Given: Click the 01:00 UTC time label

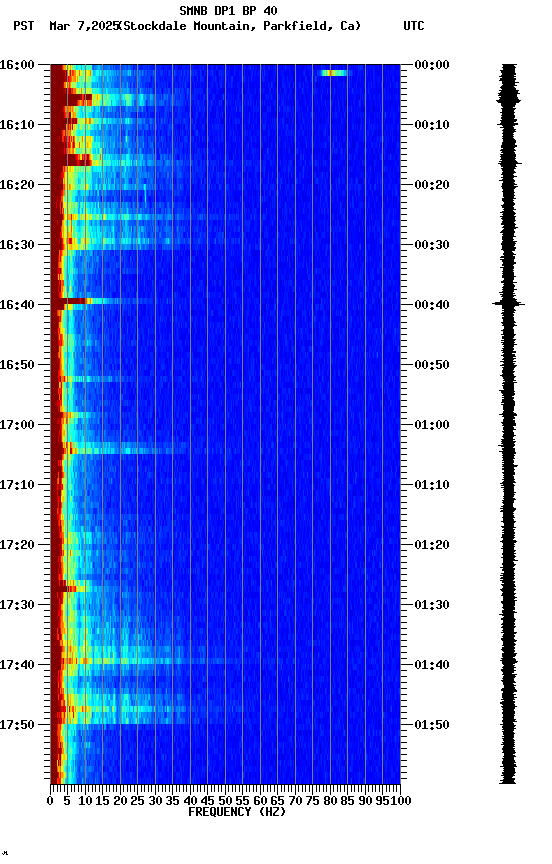Looking at the screenshot, I should pos(432,425).
